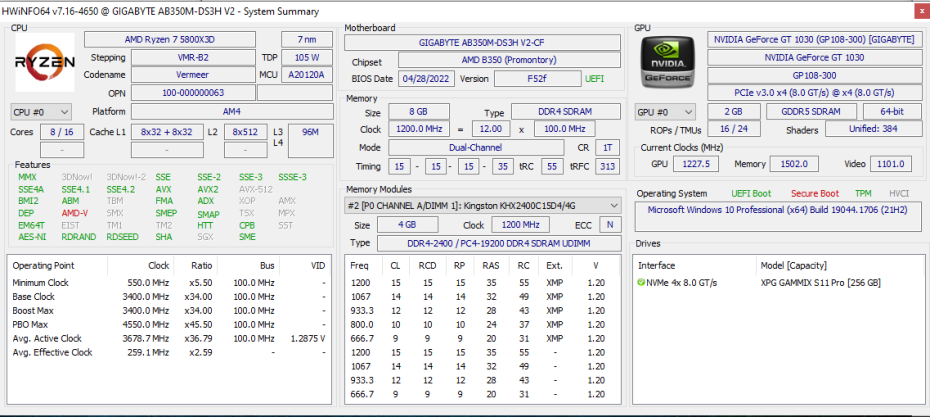Click the TPM status indicator
This screenshot has height=417, width=930.
pyautogui.click(x=862, y=193)
